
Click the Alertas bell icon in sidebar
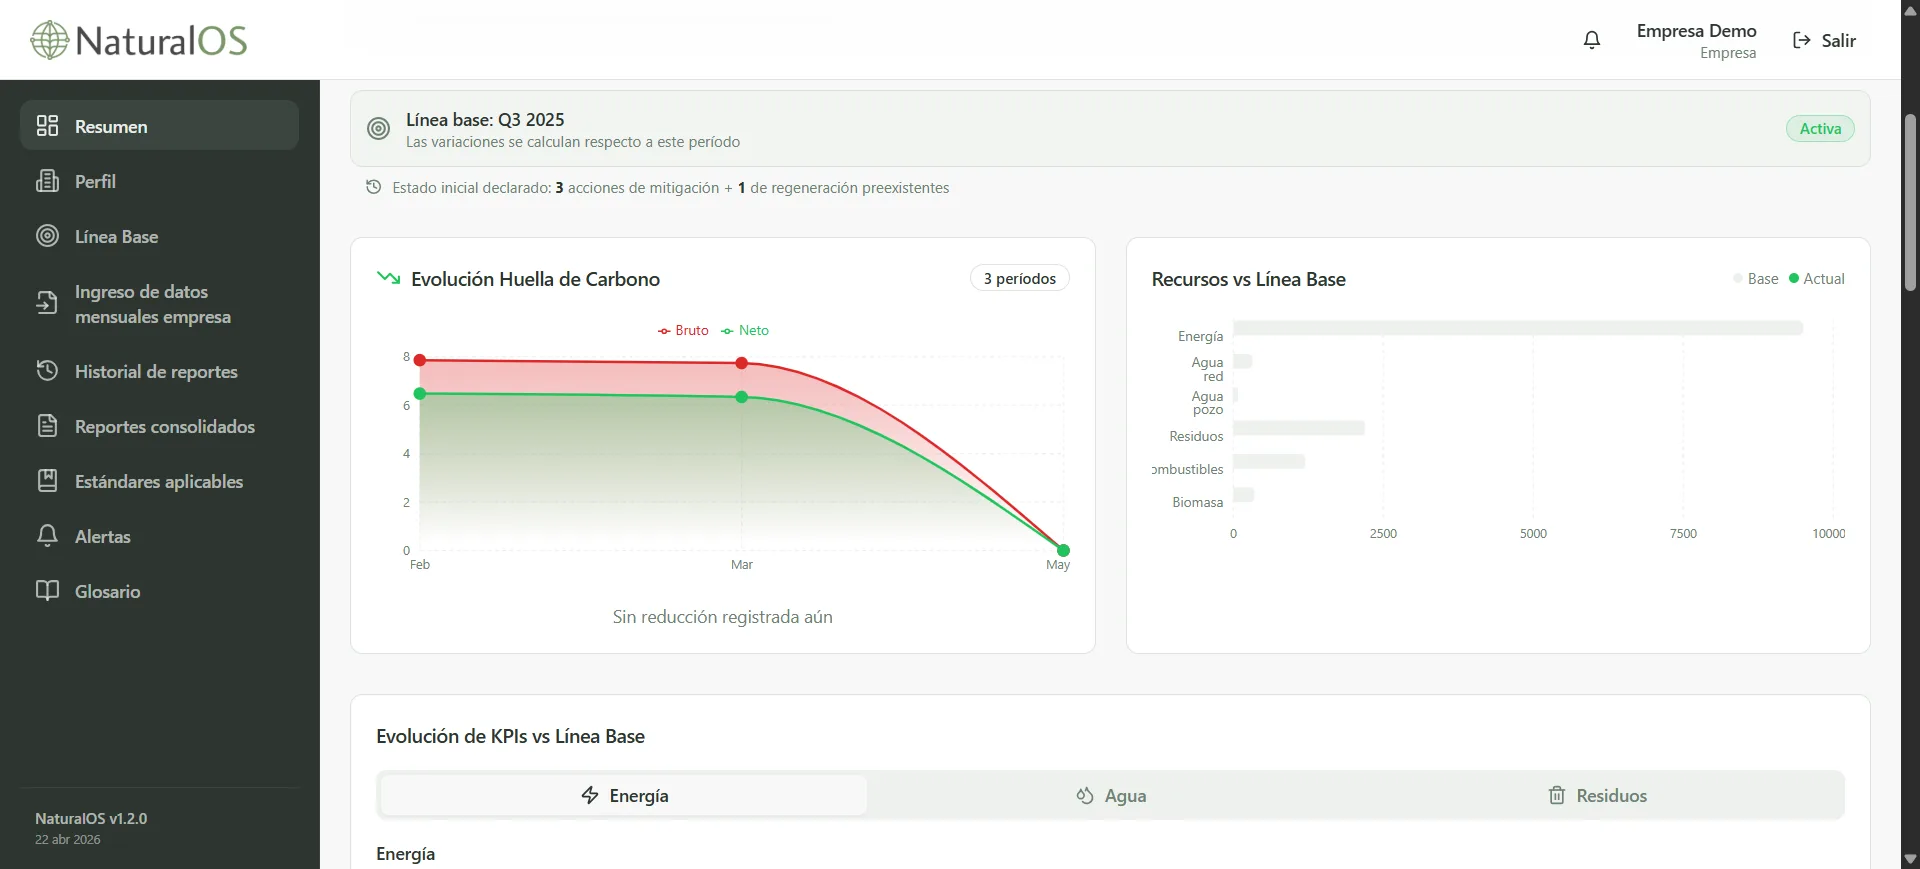click(47, 535)
